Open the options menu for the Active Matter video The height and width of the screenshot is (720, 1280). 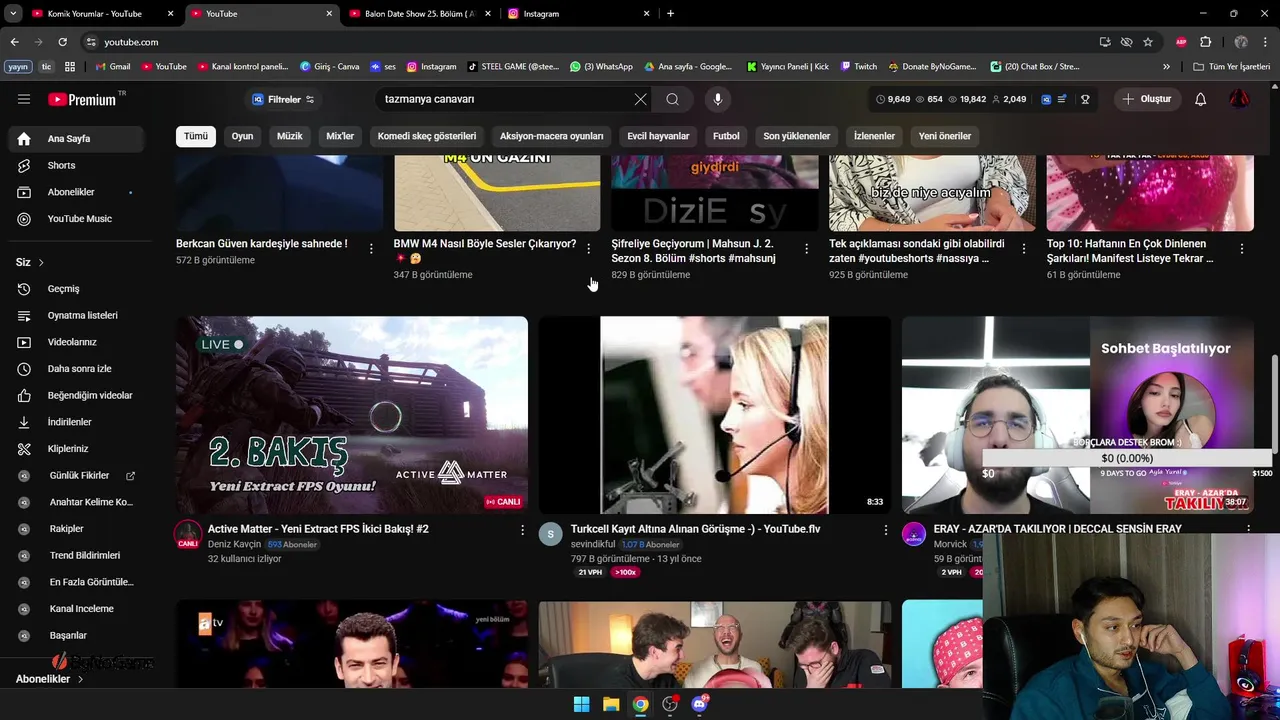[x=521, y=530]
